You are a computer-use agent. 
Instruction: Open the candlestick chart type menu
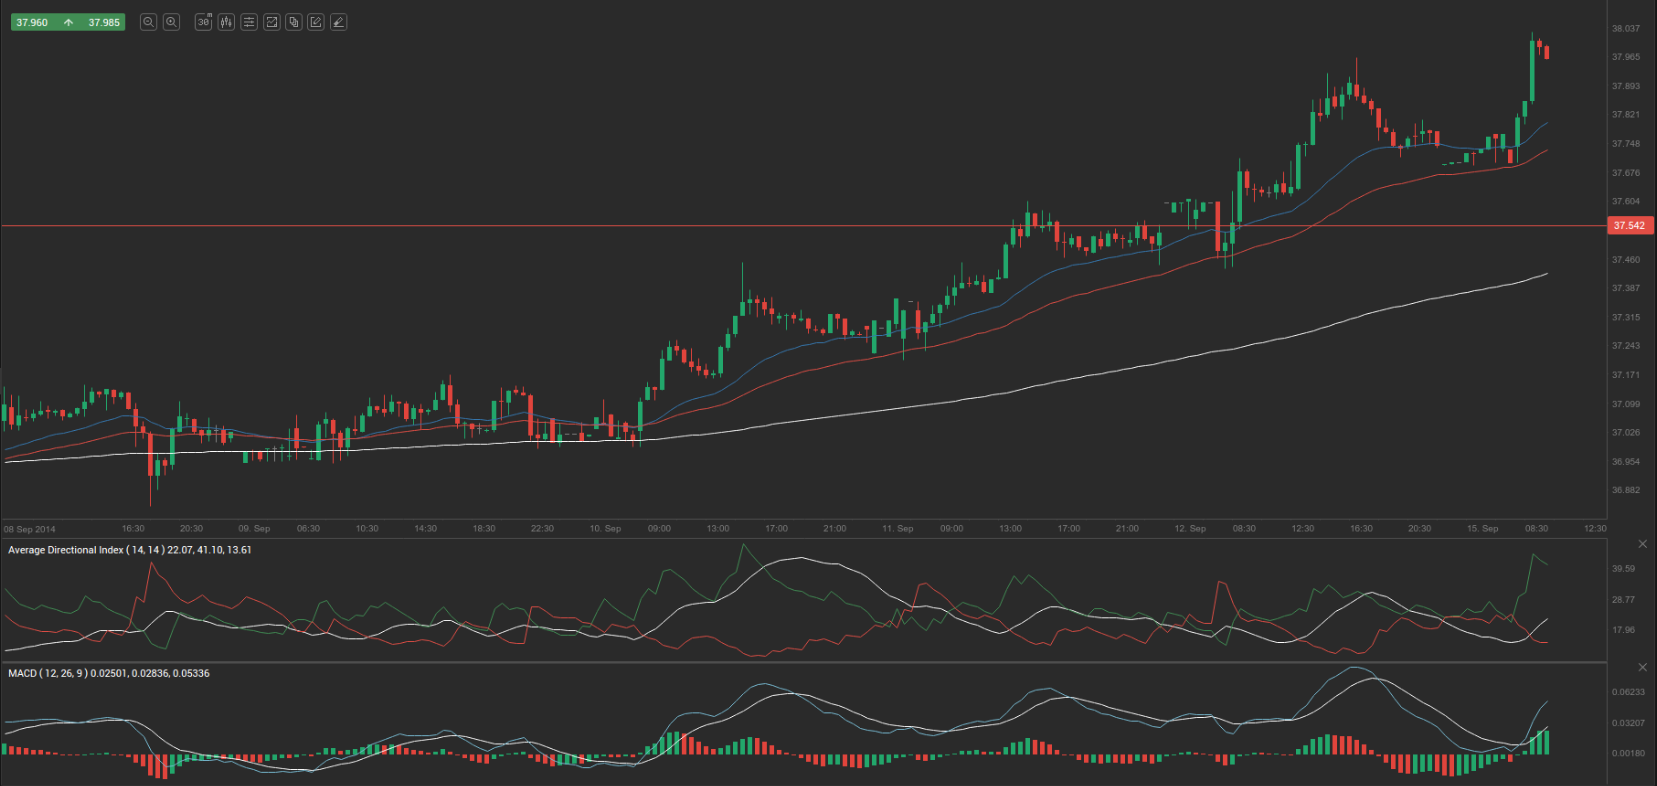click(x=226, y=22)
